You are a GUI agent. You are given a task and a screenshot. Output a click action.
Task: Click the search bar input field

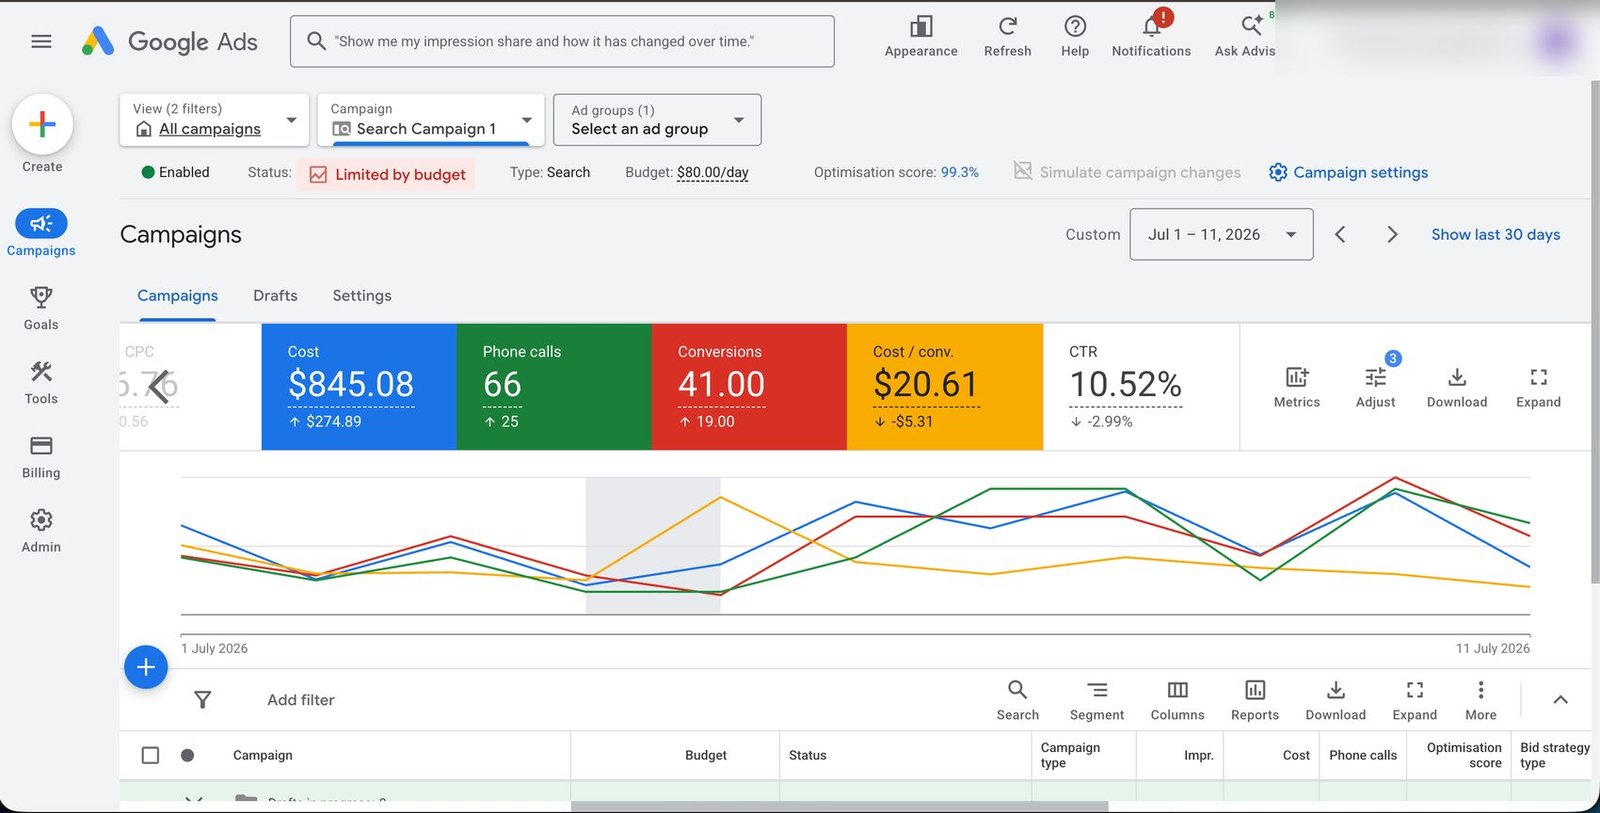[x=562, y=41]
